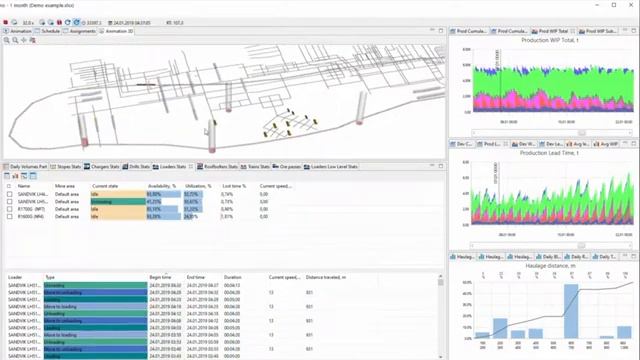Close the Prod L... lead time tab
The height and width of the screenshot is (360, 640).
coord(506,144)
